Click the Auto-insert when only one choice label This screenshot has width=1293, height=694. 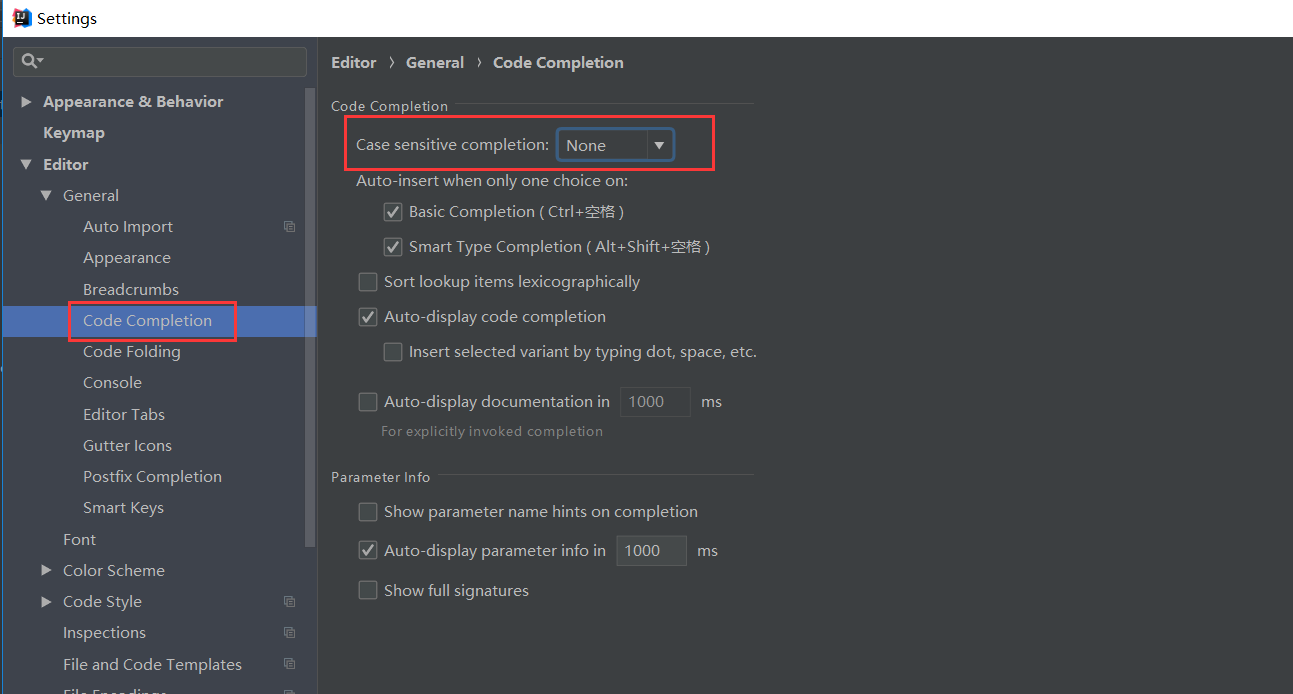pos(492,181)
